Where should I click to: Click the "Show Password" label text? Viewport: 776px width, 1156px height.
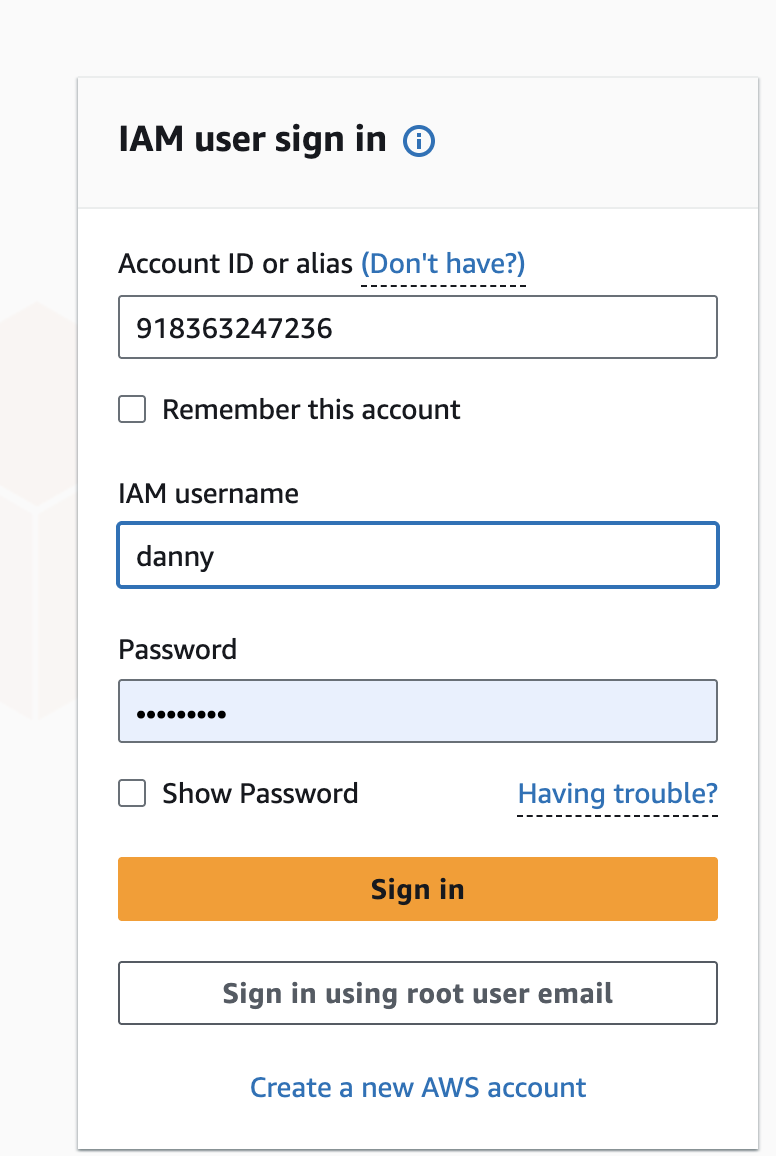coord(260,794)
